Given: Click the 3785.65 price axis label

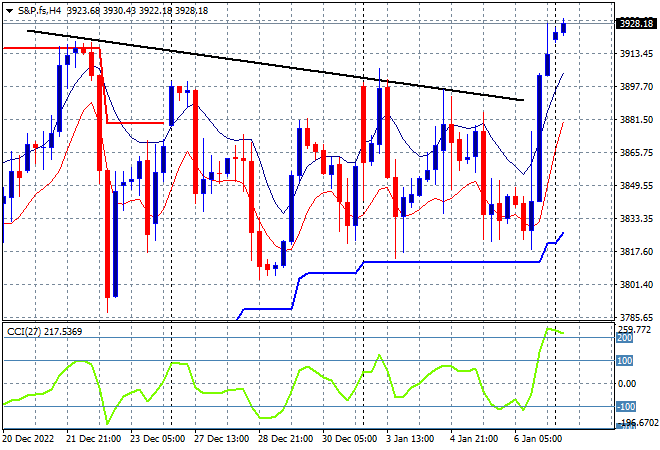Looking at the screenshot, I should tap(636, 317).
